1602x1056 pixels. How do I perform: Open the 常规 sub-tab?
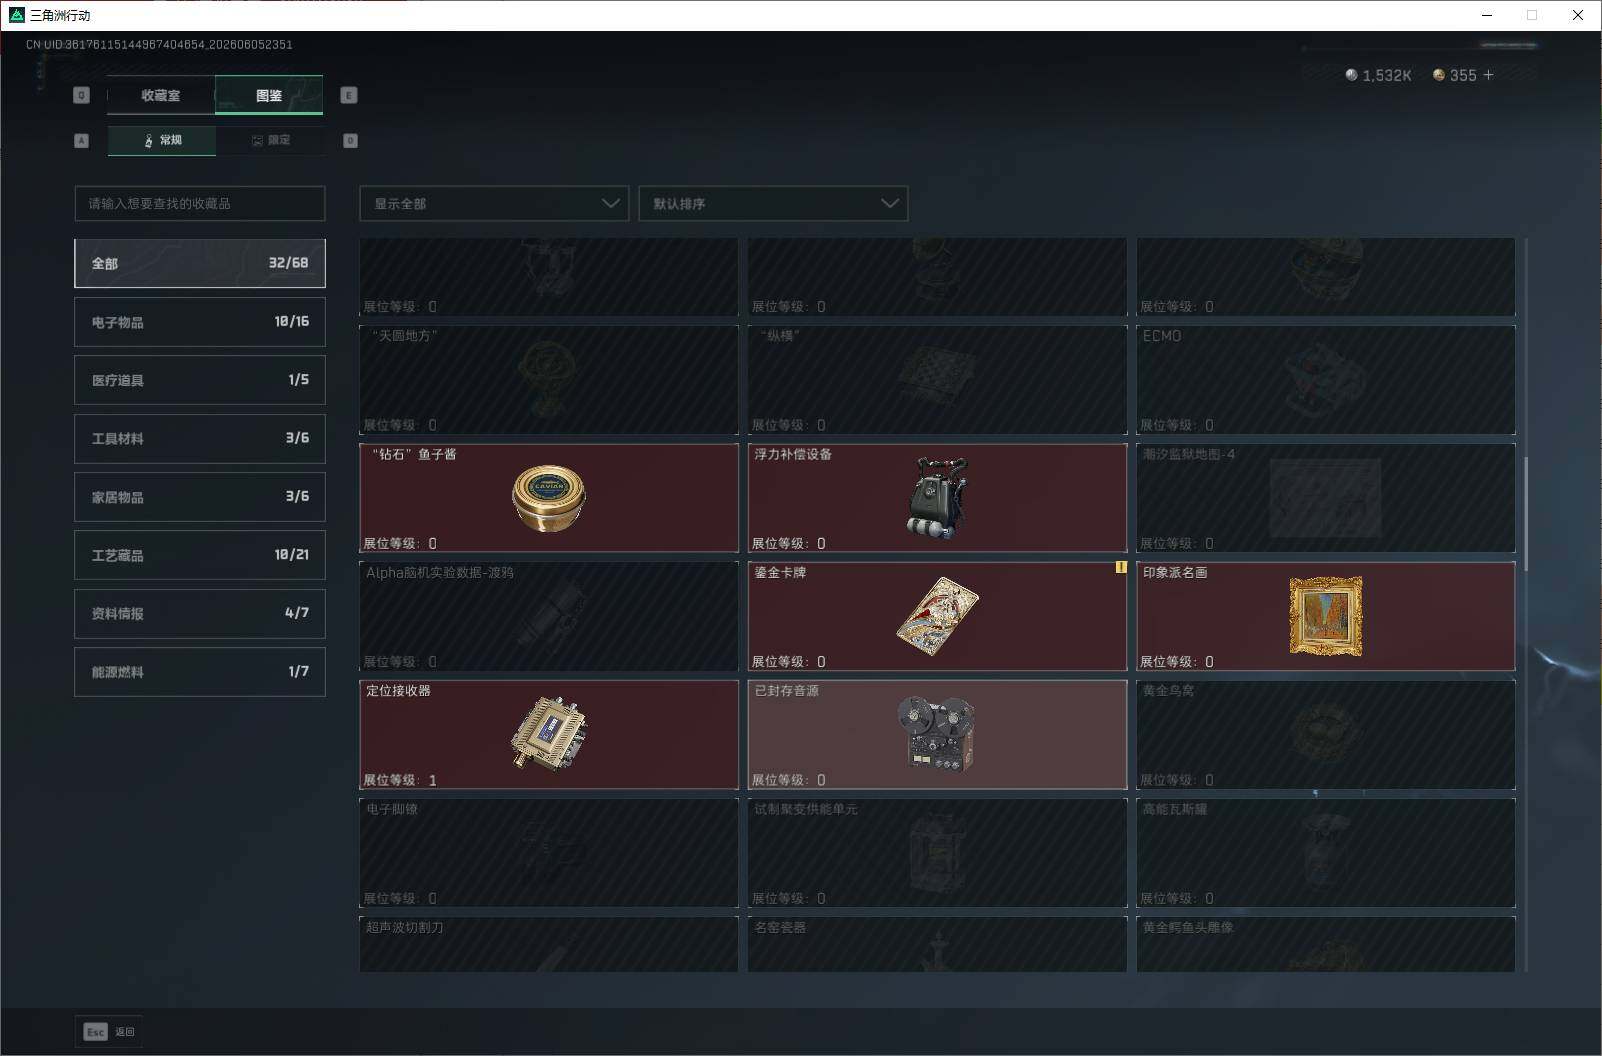pos(162,140)
